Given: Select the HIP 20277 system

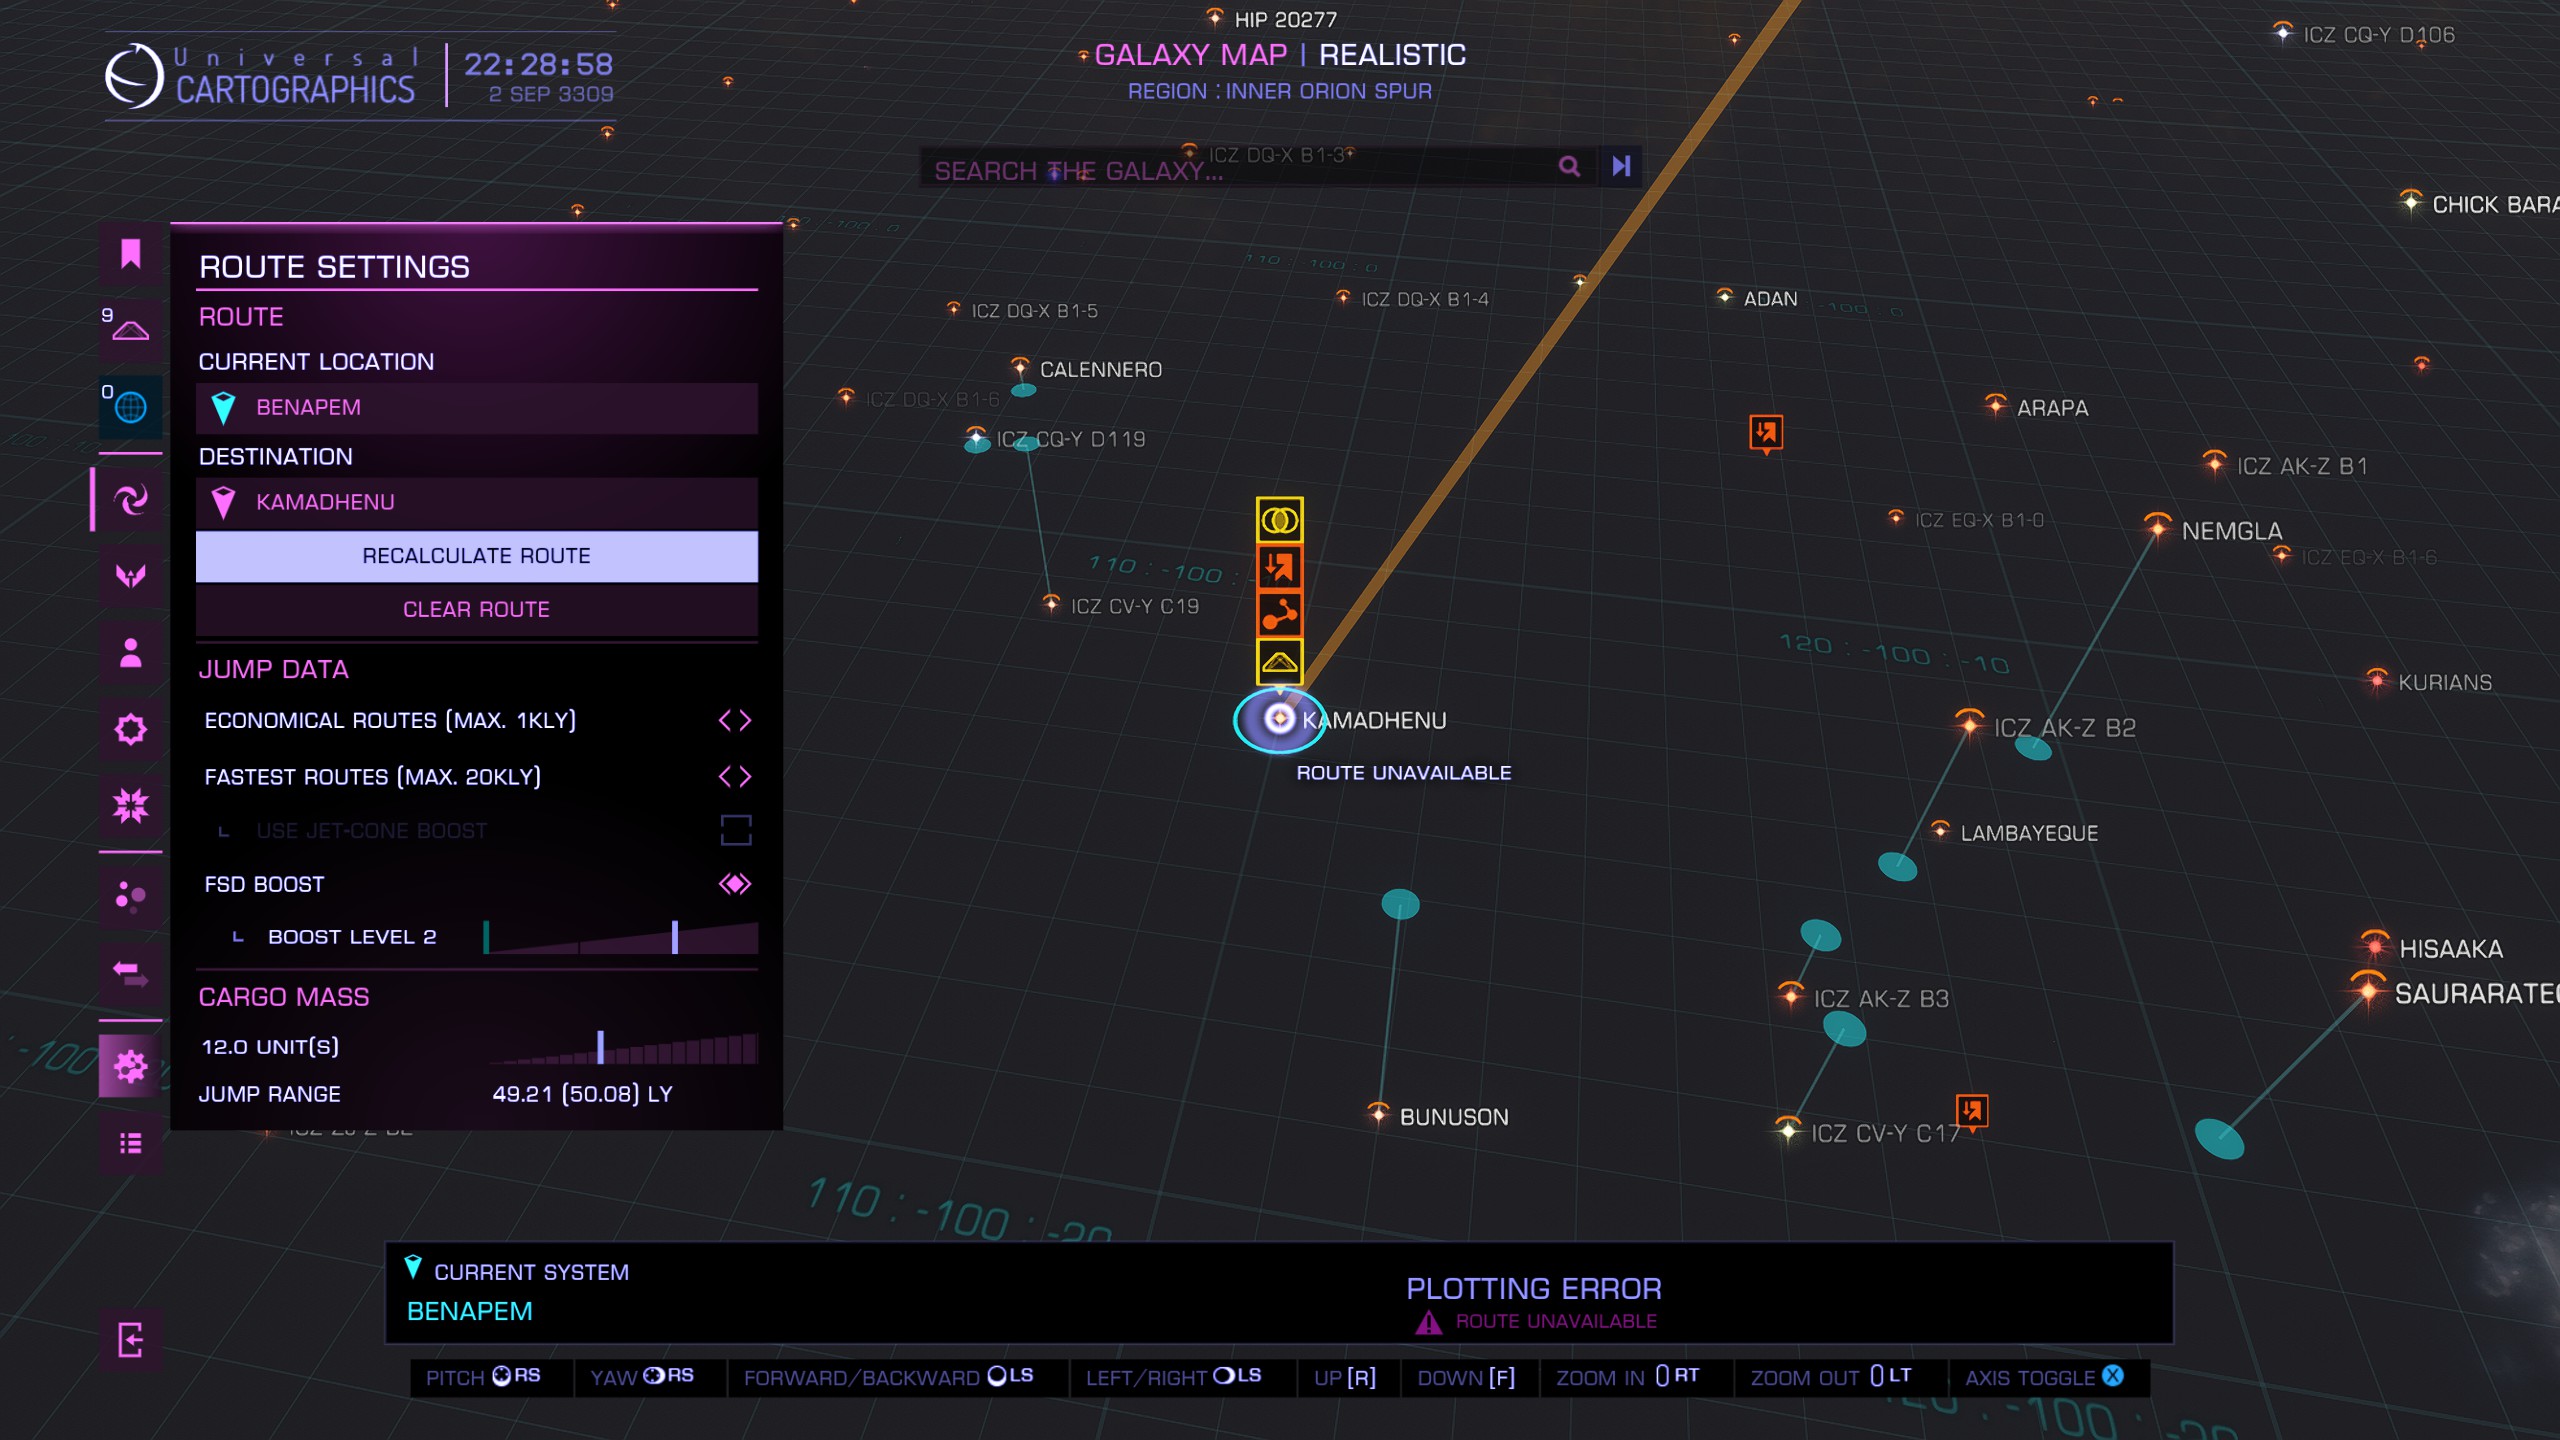Looking at the screenshot, I should pos(1214,17).
